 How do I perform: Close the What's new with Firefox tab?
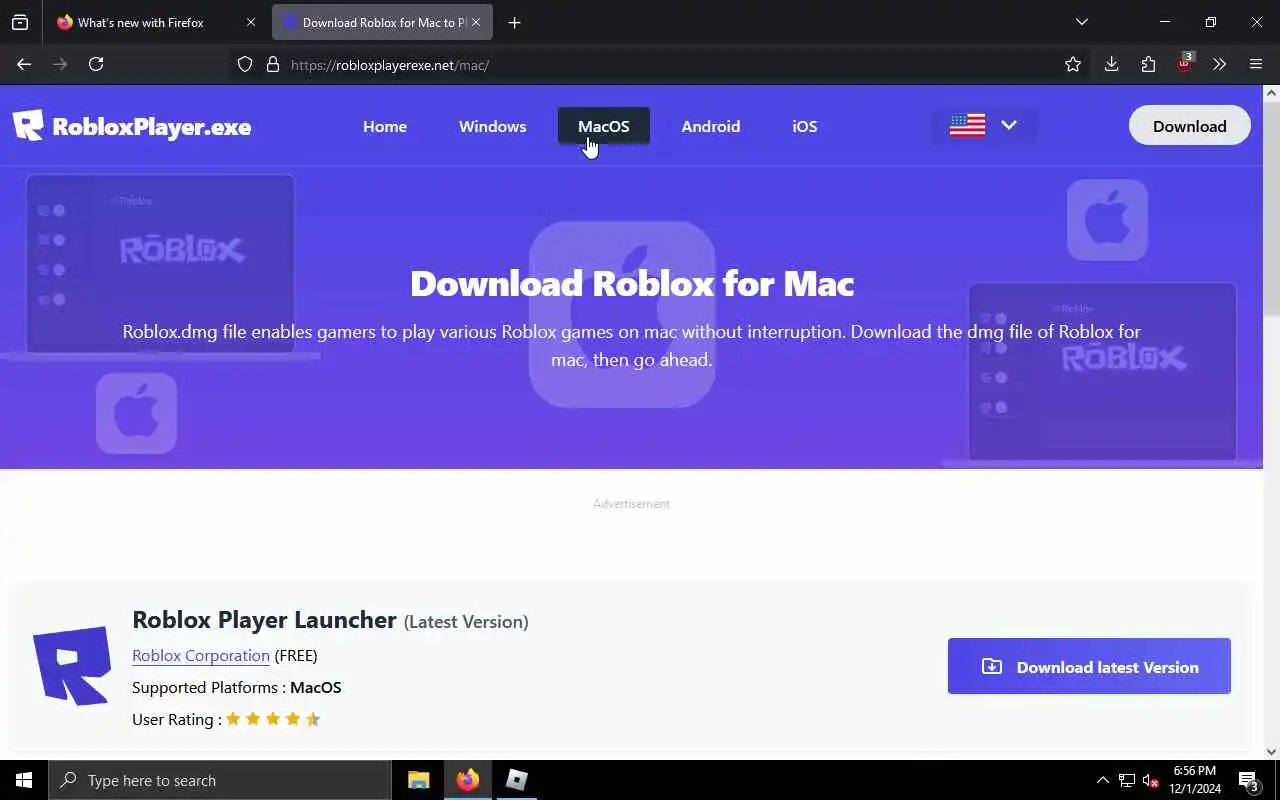coord(250,22)
